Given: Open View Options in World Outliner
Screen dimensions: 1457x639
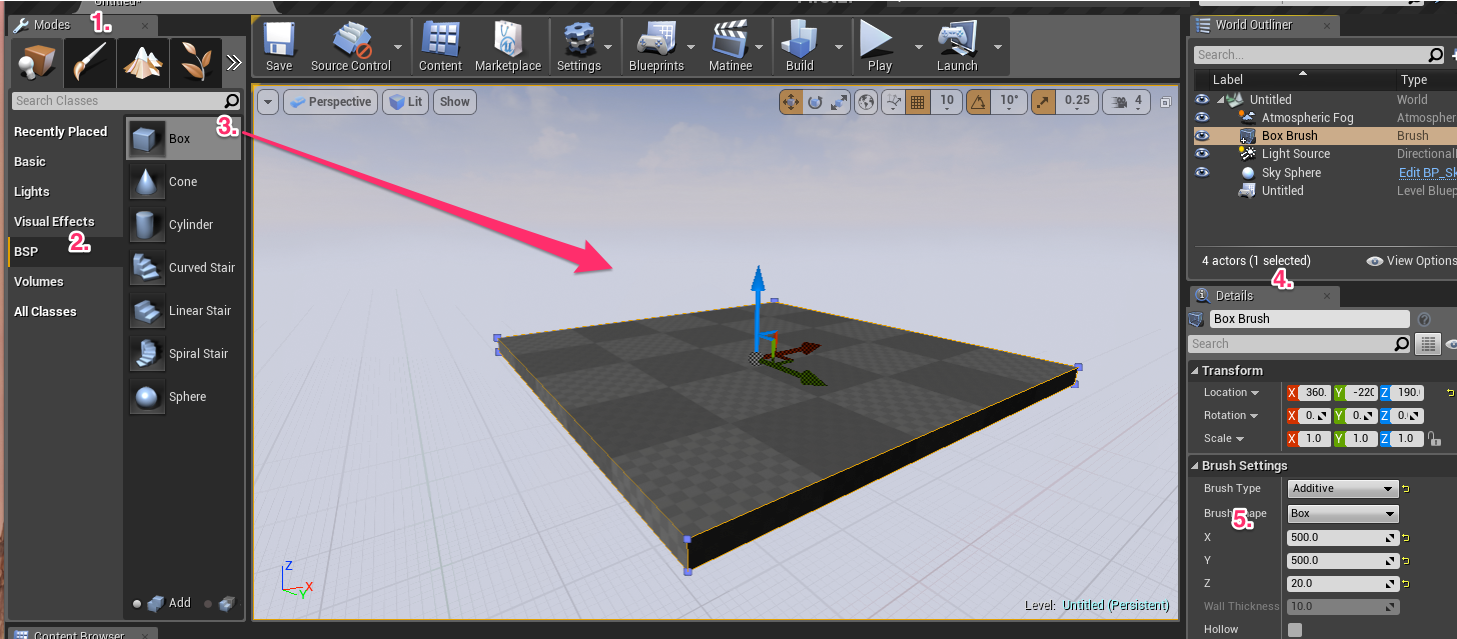Looking at the screenshot, I should click(1411, 261).
